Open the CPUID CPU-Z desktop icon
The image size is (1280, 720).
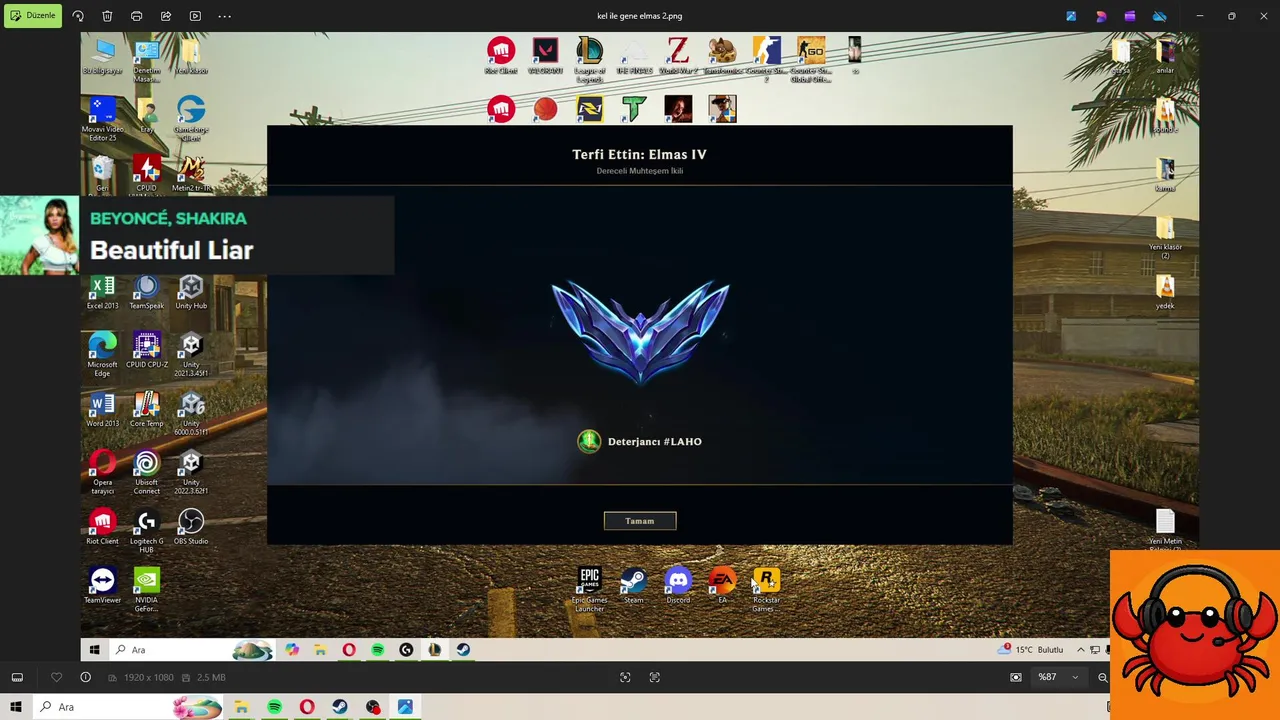[146, 351]
